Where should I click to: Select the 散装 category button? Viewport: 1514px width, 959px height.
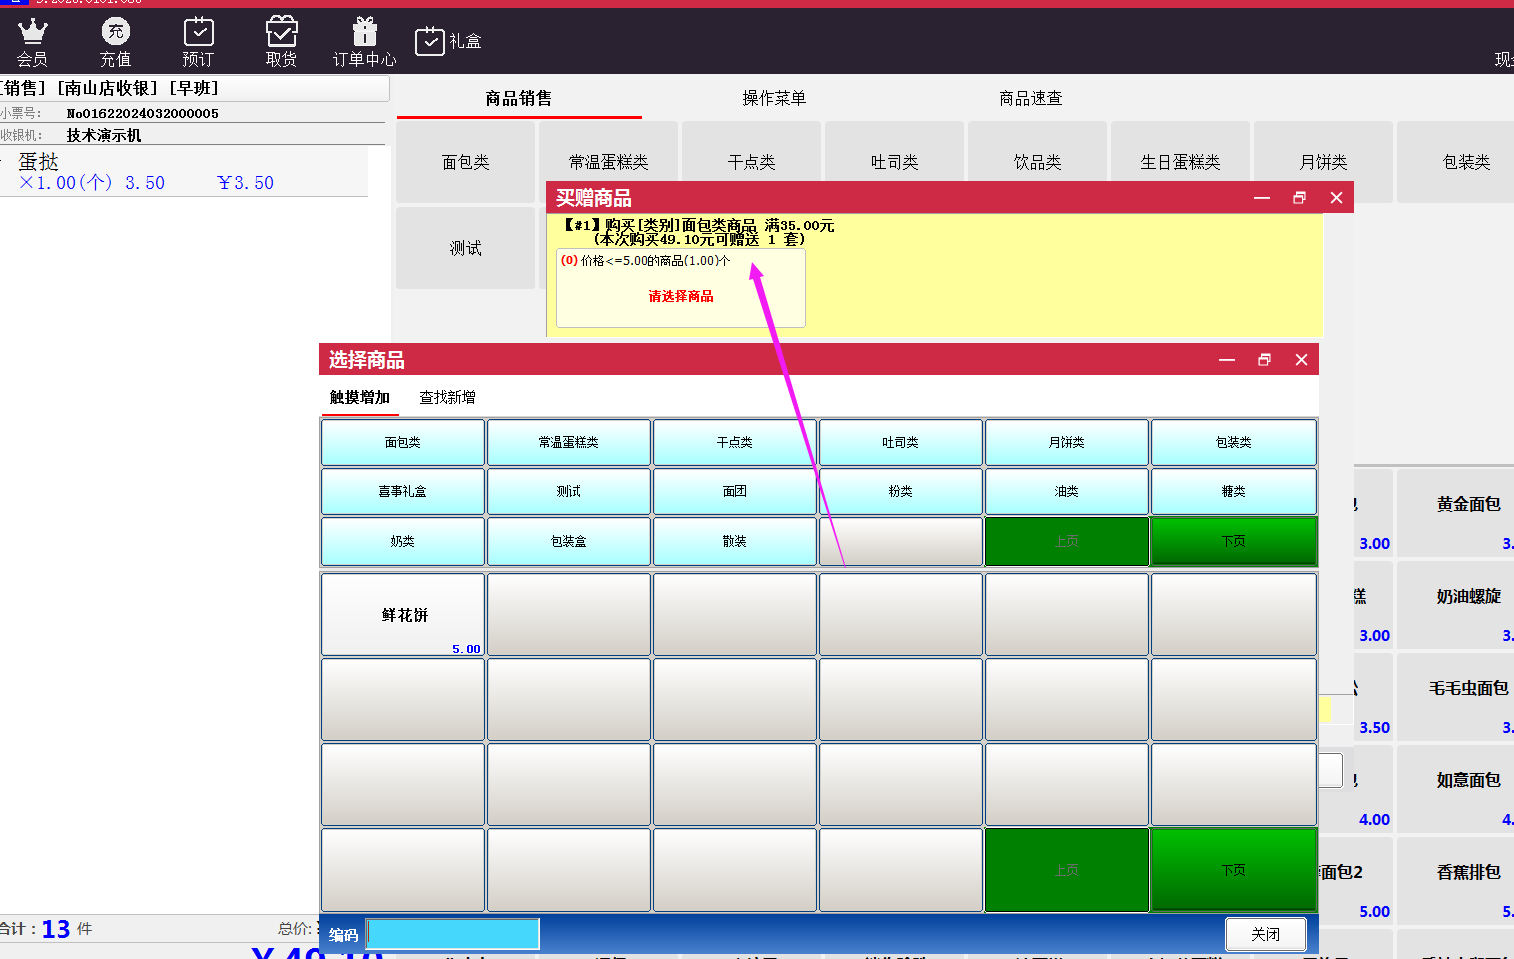click(735, 541)
